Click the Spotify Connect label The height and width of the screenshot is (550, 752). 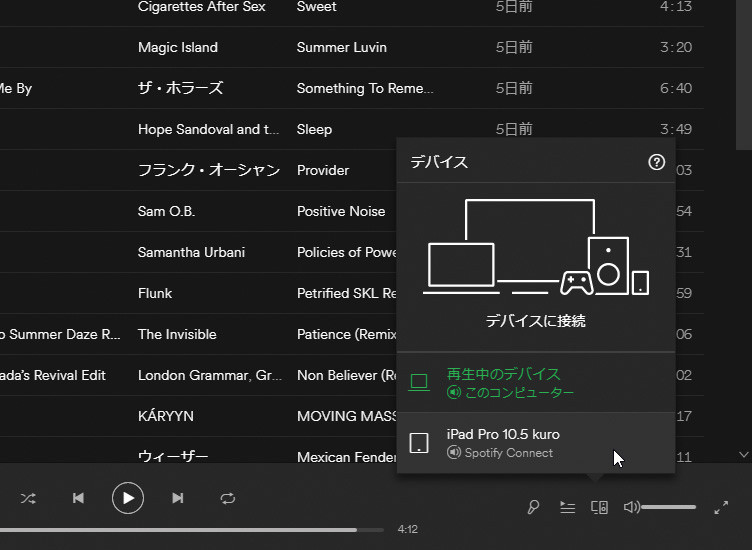508,453
